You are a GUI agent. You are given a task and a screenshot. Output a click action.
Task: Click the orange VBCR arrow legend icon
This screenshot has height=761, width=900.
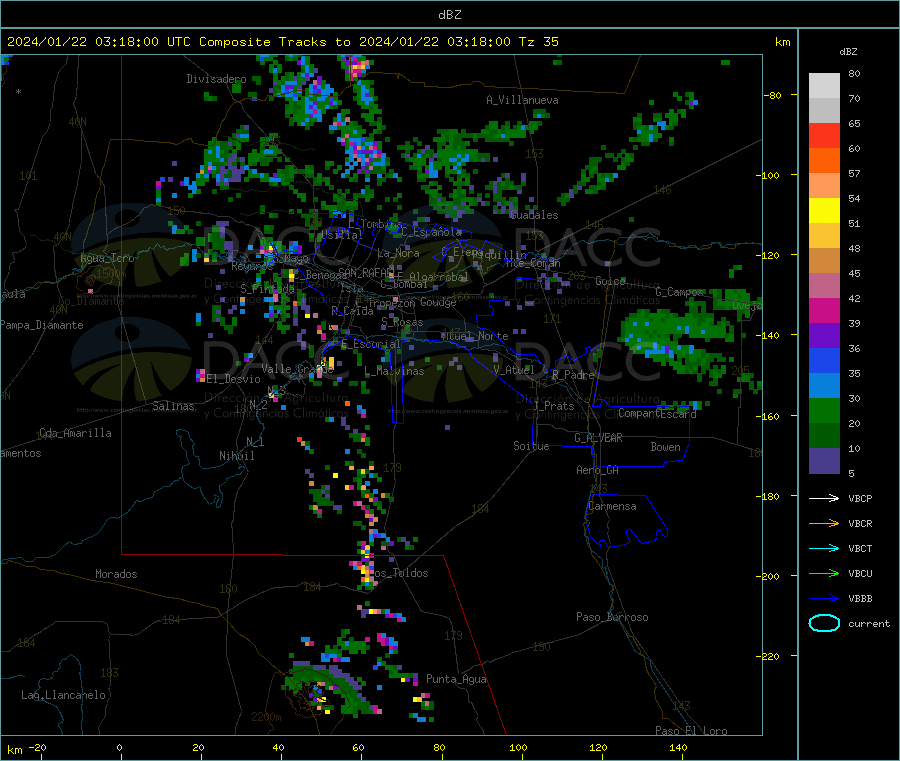[824, 523]
